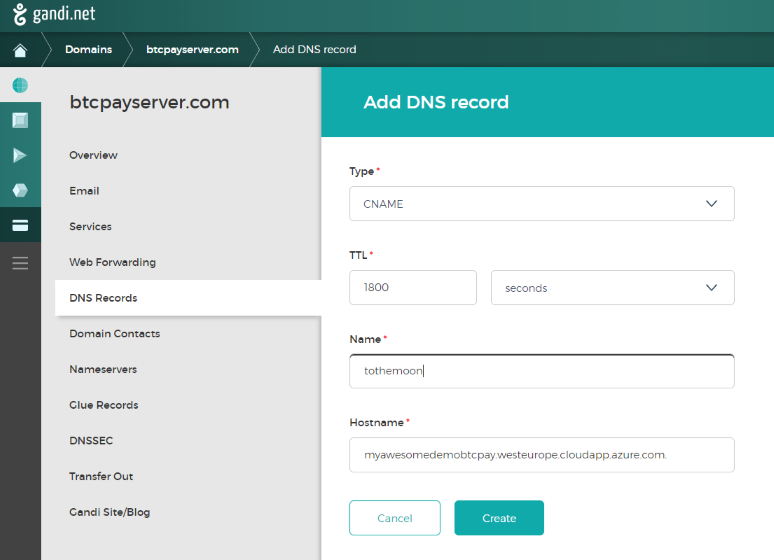Open the Web Forwarding menu item
This screenshot has width=774, height=560.
[x=112, y=262]
